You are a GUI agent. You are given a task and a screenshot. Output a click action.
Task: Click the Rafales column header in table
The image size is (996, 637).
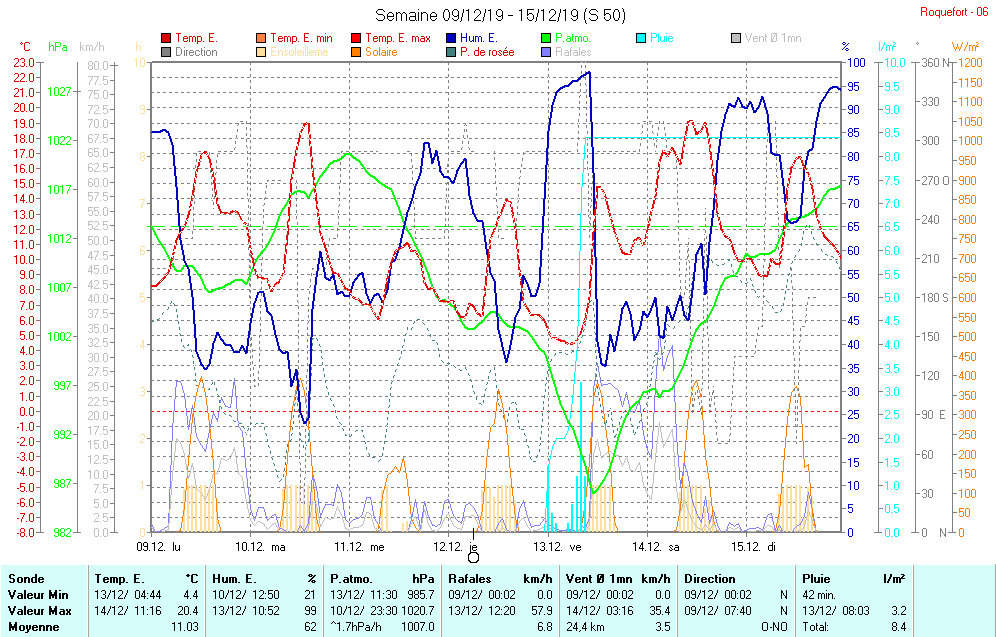[x=470, y=579]
